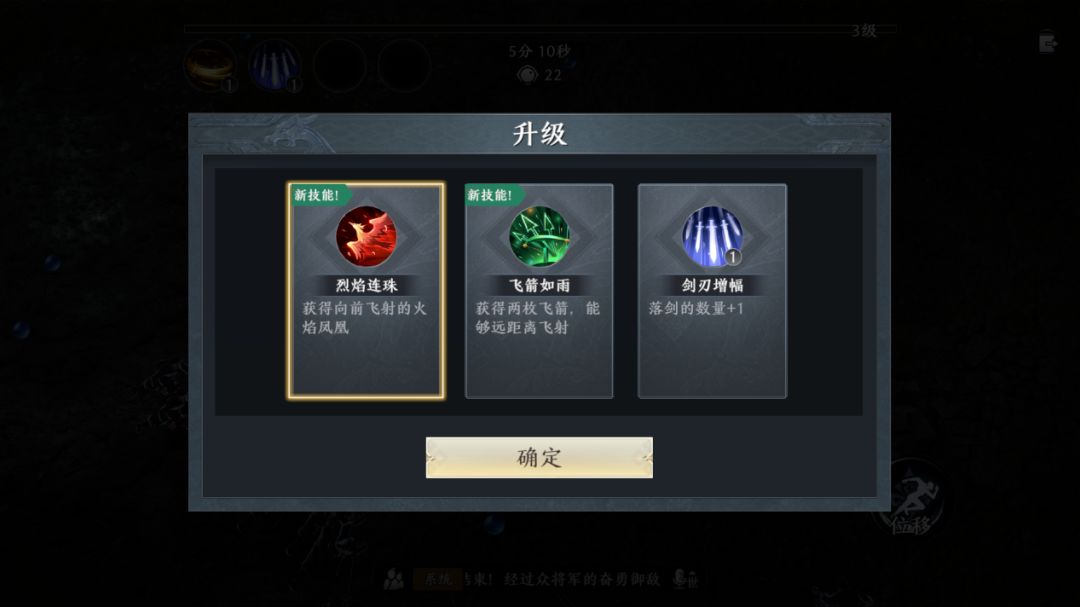Tap the gold ring skill slot icon

210,65
